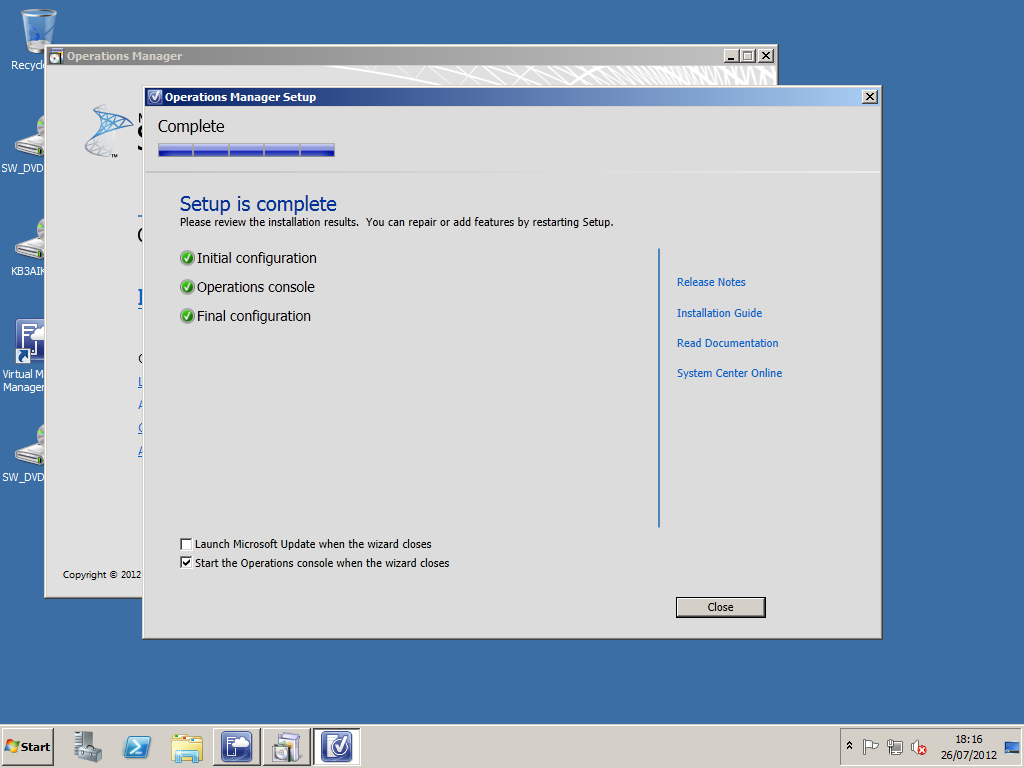Maximize the background Operations Manager window
The width and height of the screenshot is (1024, 768).
coord(748,56)
